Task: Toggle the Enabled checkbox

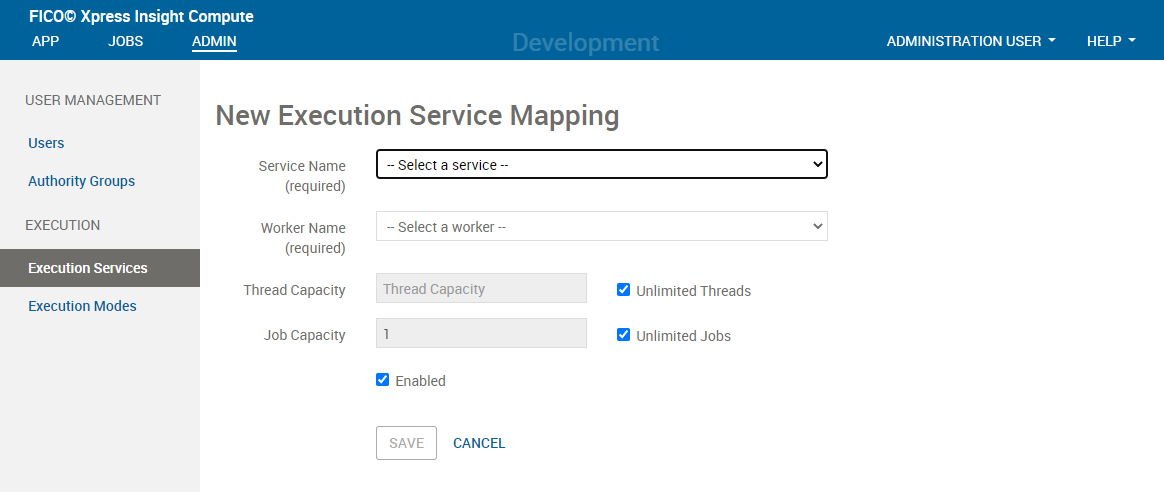Action: coord(382,380)
